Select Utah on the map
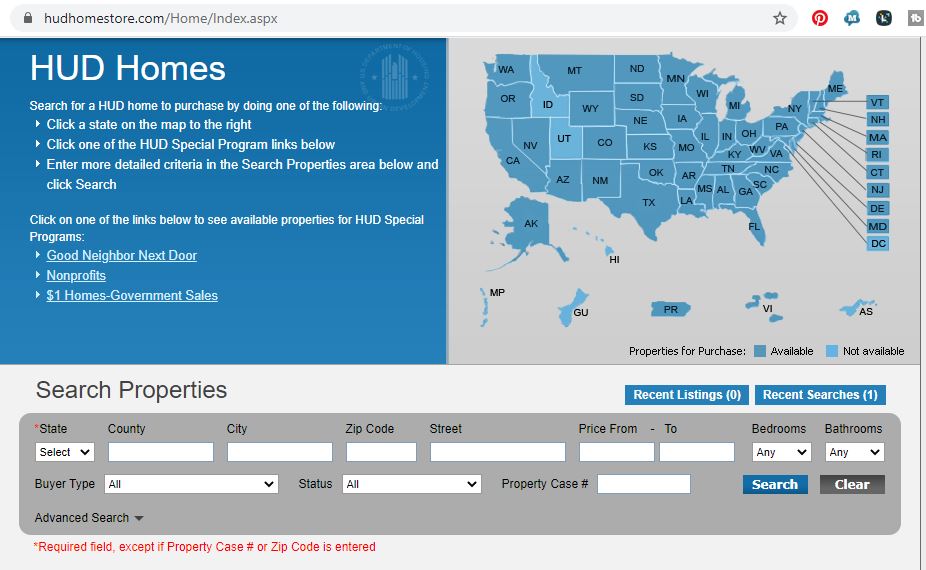926x570 pixels. pos(564,138)
